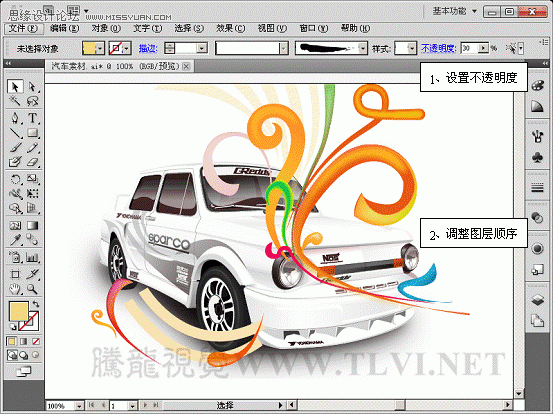The width and height of the screenshot is (553, 414).
Task: Open the Brushes panel cup icon
Action: (x=537, y=136)
